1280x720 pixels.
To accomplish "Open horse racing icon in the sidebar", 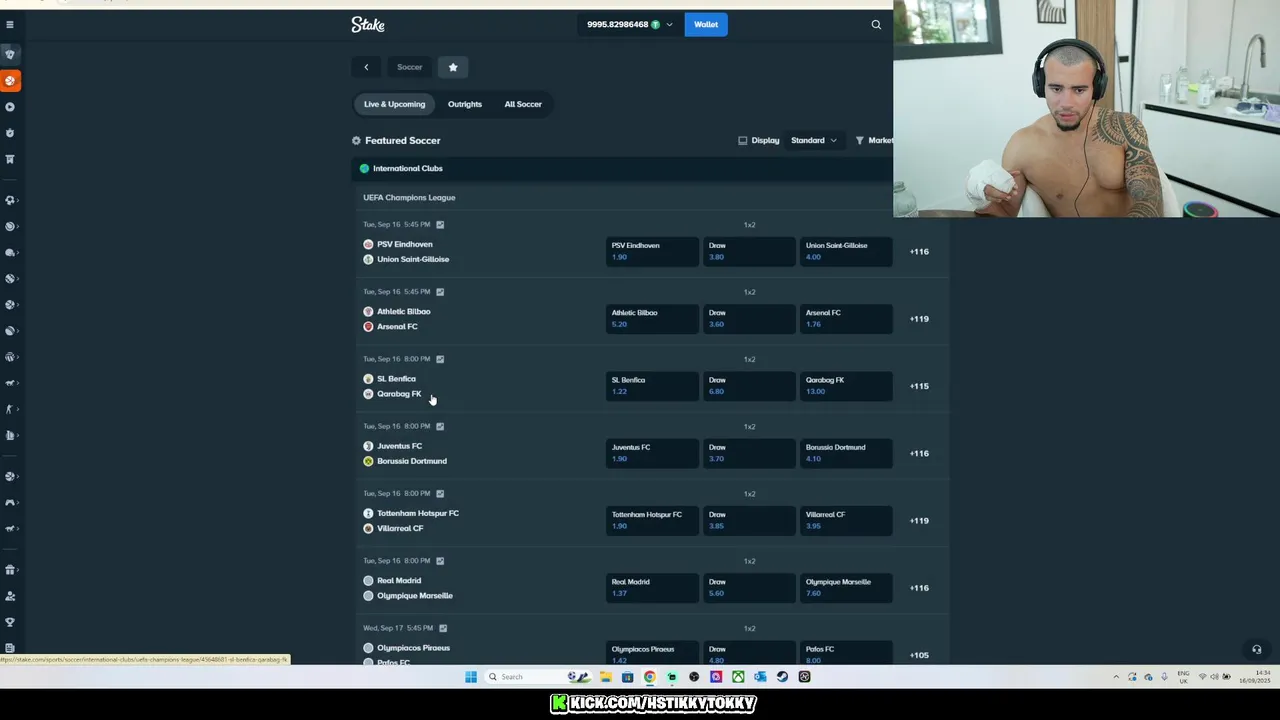I will (x=10, y=383).
